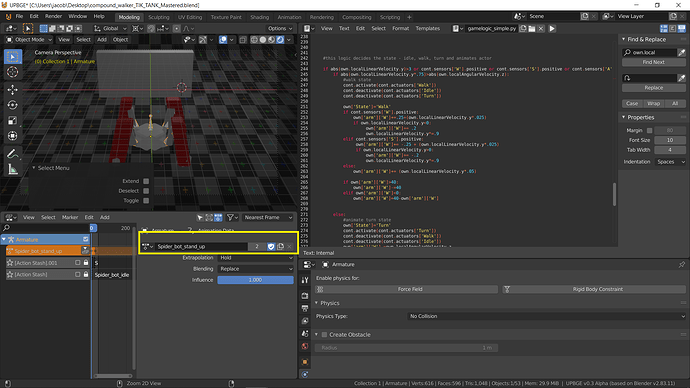Adjust the obstacle Radius field

pos(407,348)
